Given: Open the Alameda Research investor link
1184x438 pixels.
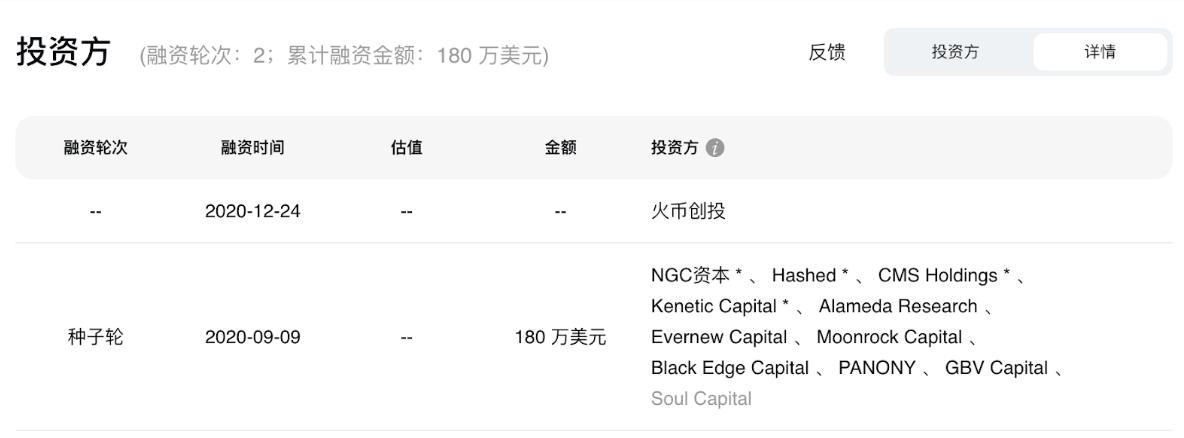Looking at the screenshot, I should pyautogui.click(x=897, y=306).
